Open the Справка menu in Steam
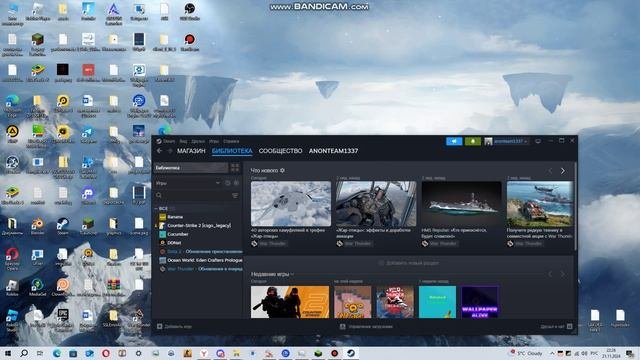This screenshot has width=640, height=360. (x=231, y=141)
